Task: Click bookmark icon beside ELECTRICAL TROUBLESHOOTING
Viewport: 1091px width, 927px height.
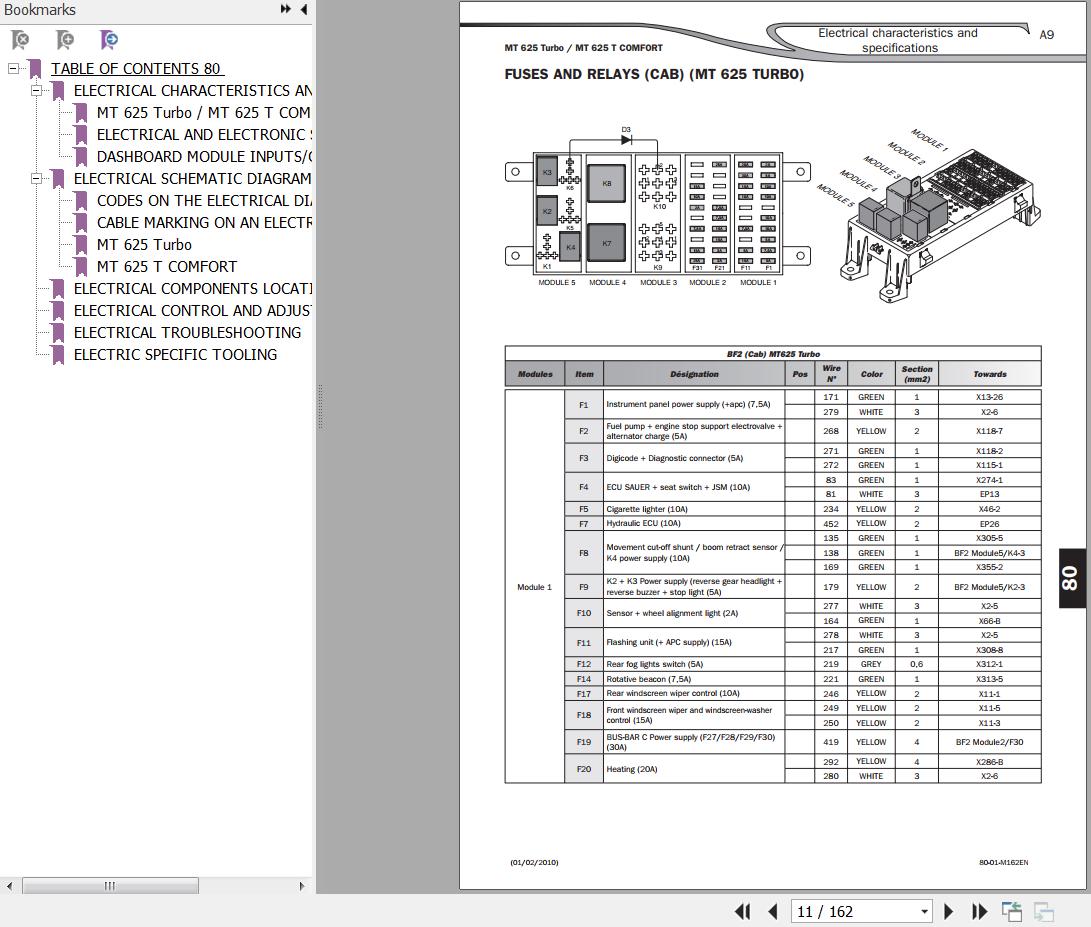Action: [x=58, y=333]
